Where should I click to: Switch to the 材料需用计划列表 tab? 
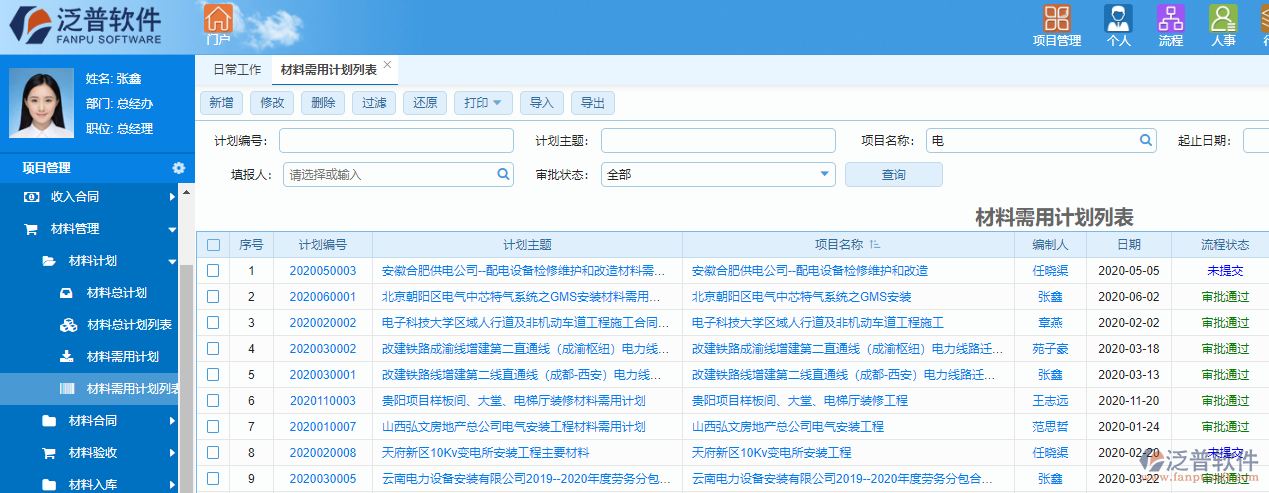329,70
